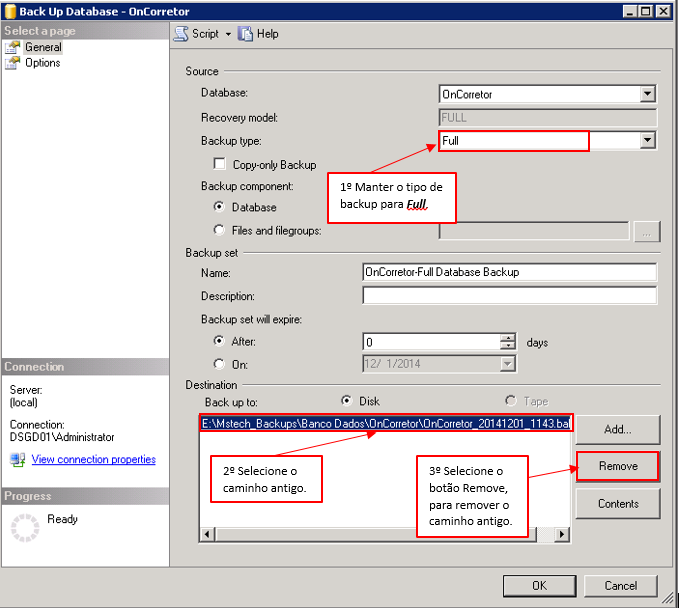Close the Back Up Database window
Screen dimensions: 680x608
coord(663,11)
